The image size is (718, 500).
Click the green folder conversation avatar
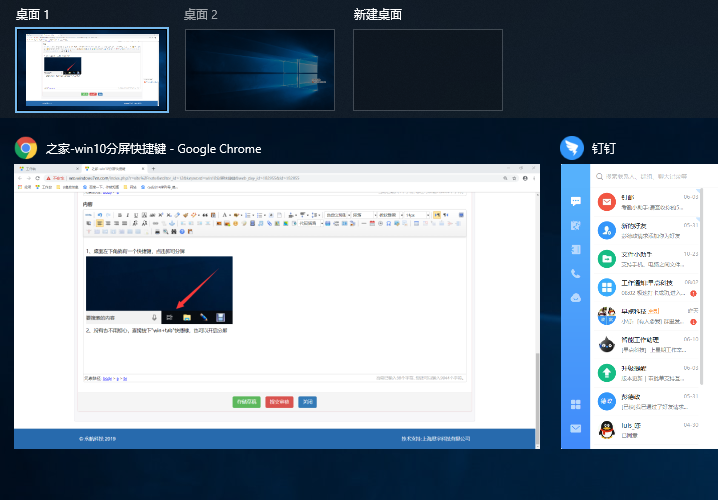pos(606,259)
